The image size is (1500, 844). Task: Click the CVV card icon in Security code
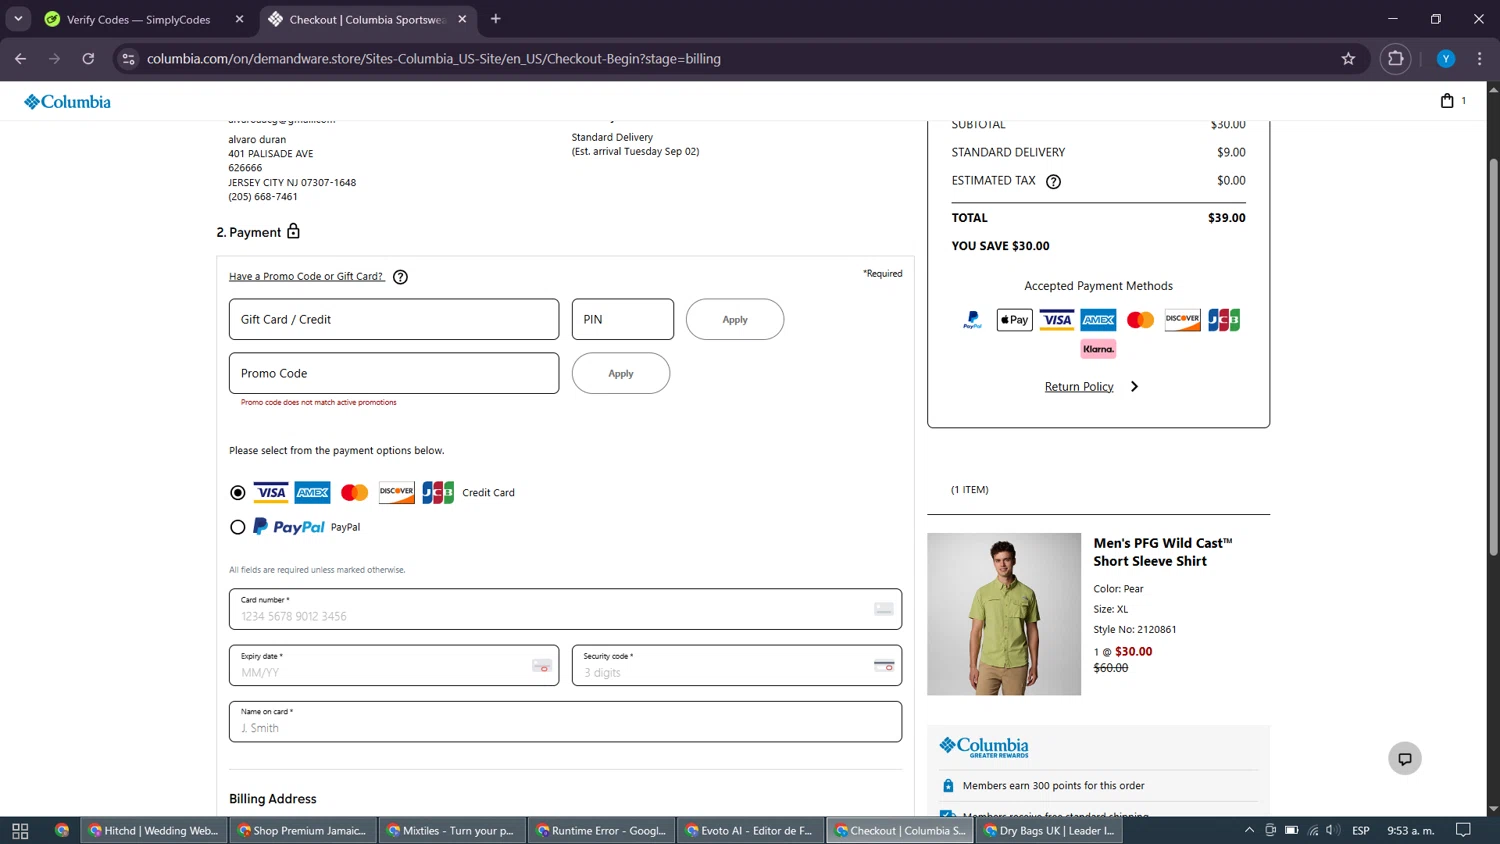(x=884, y=665)
